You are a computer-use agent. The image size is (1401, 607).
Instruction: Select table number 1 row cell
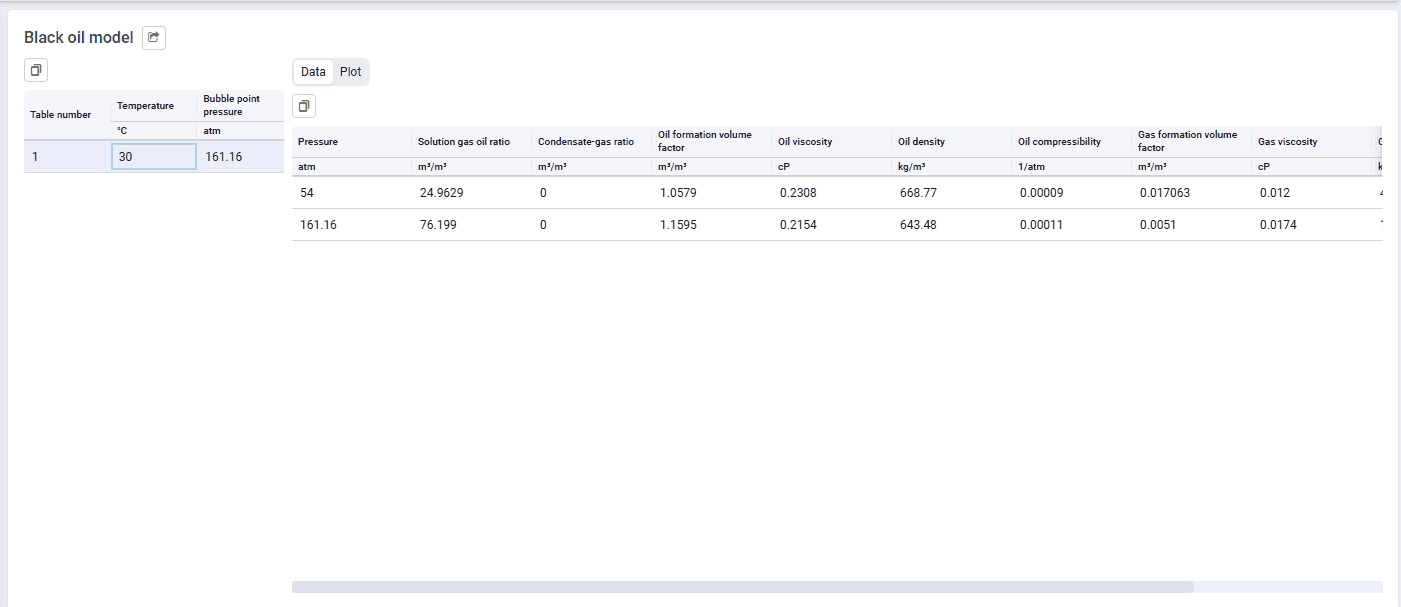tap(67, 156)
